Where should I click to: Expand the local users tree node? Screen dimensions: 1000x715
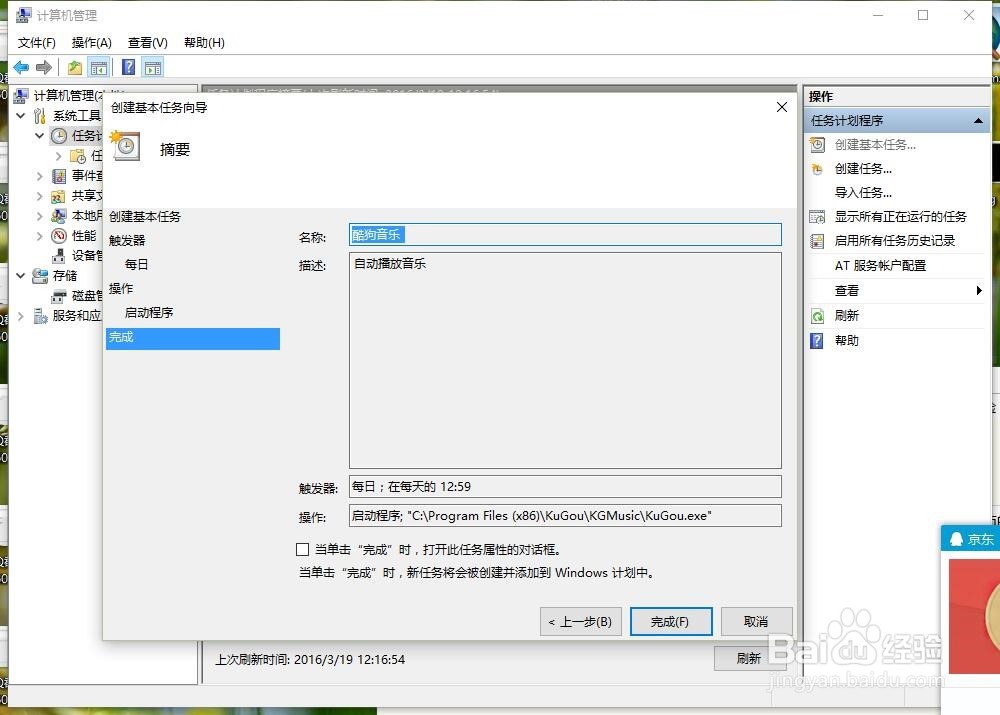coord(40,216)
